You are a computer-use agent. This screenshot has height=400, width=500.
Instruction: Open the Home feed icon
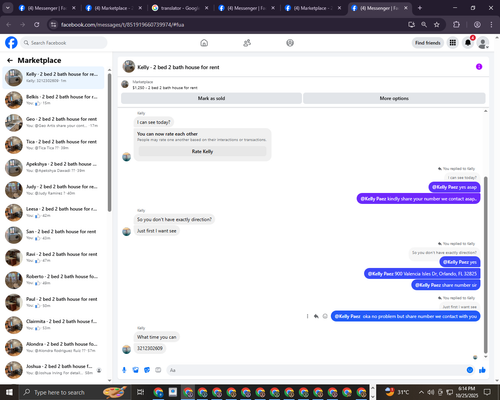point(204,43)
